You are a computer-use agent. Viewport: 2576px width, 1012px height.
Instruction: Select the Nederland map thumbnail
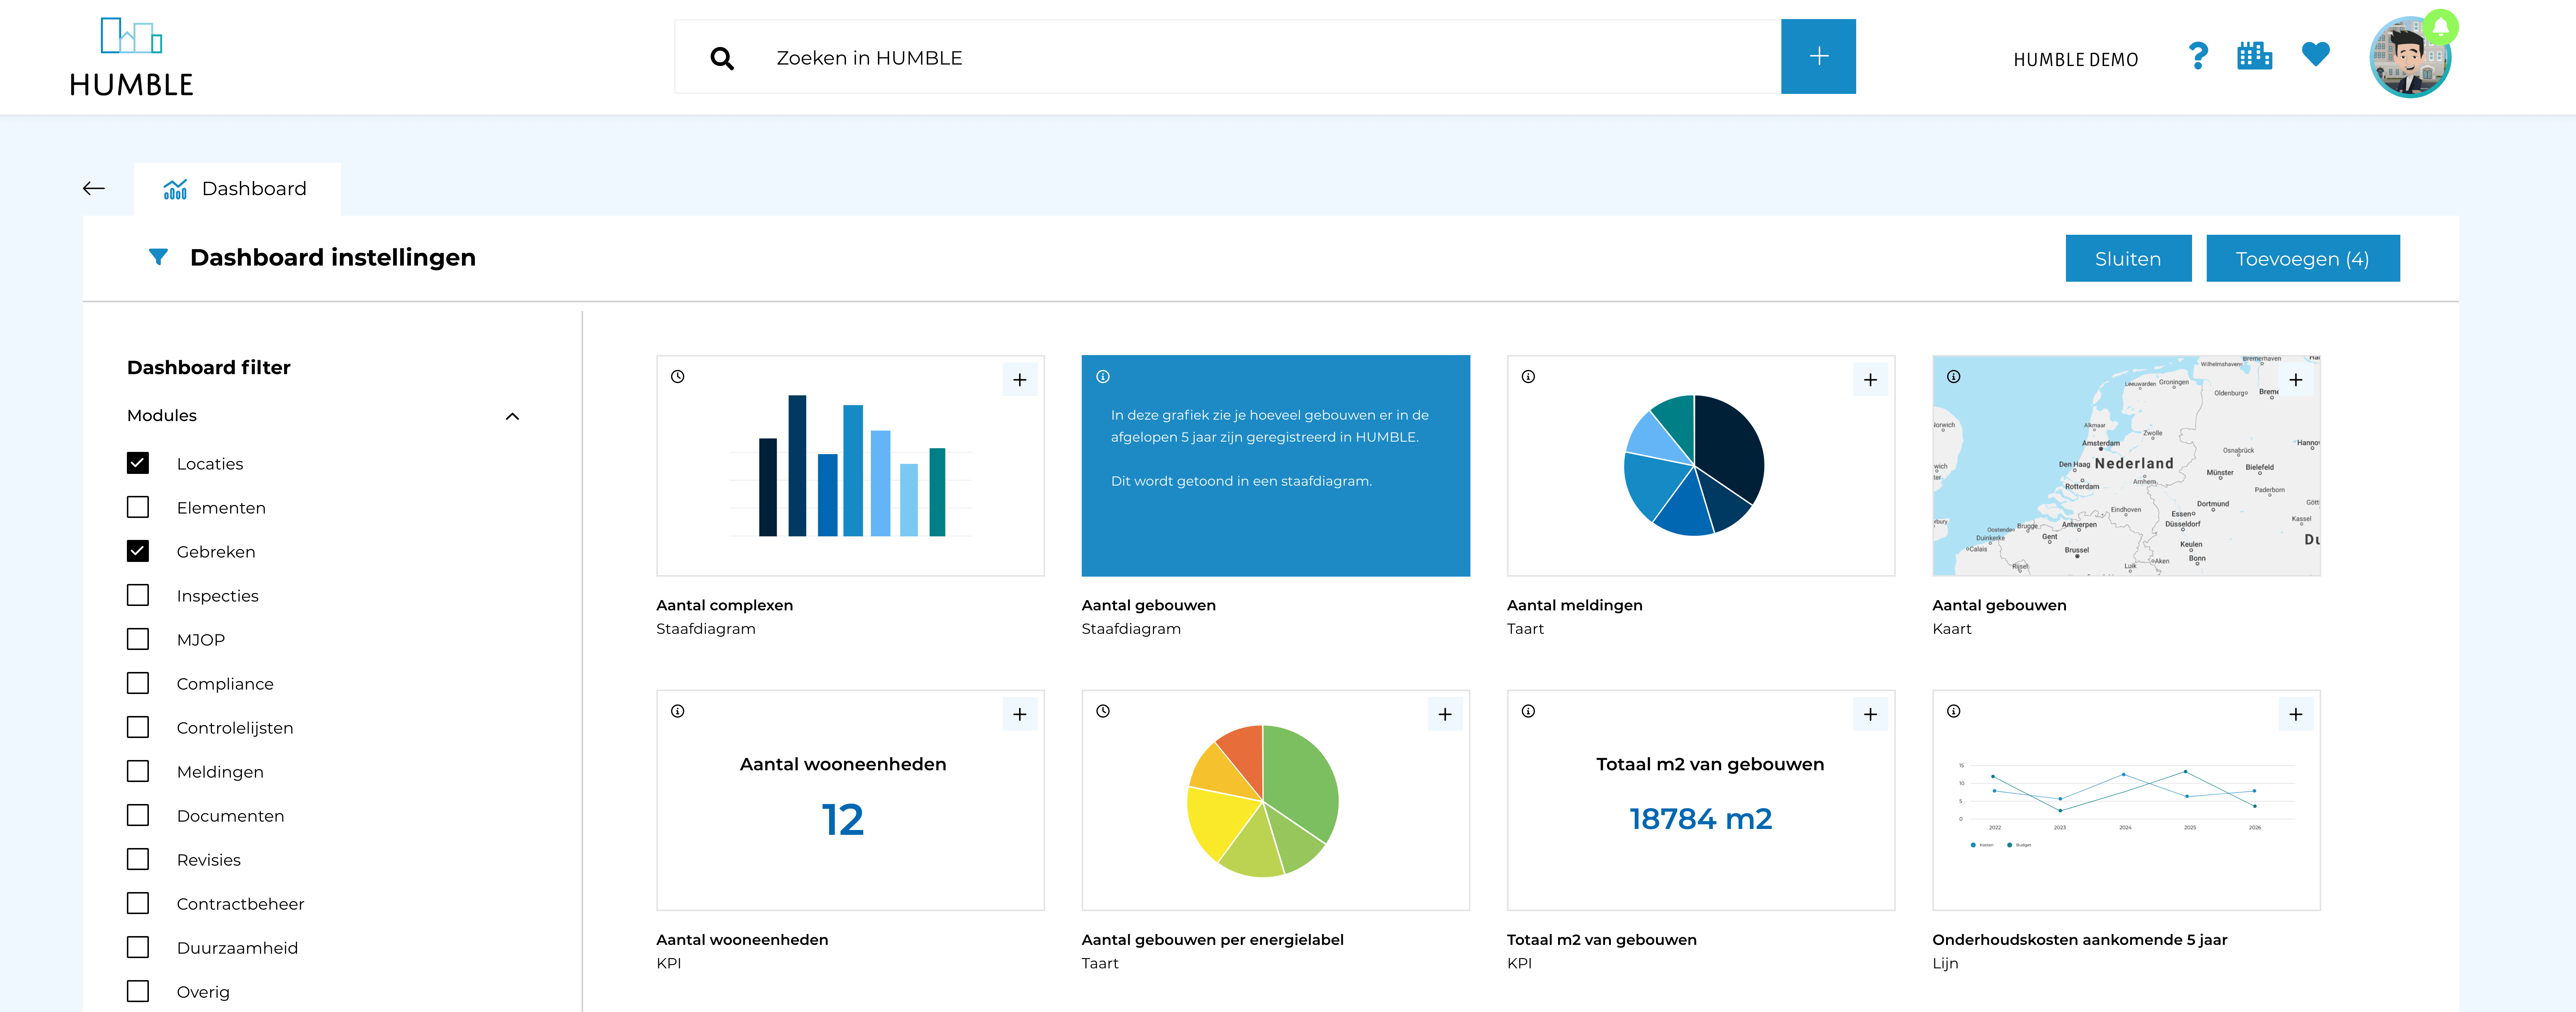click(x=2126, y=466)
